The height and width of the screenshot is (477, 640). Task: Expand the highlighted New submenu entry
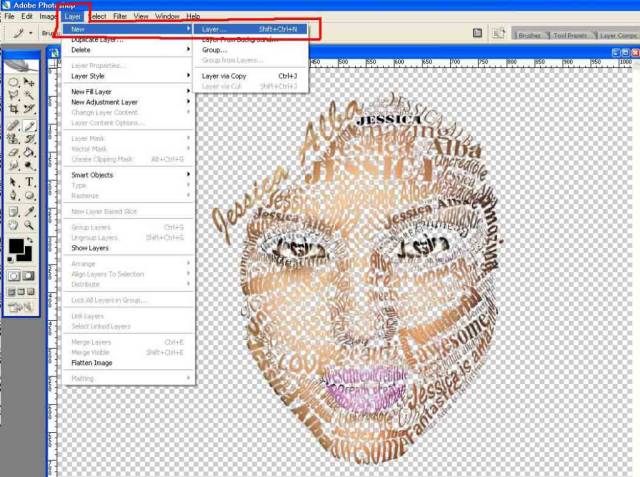click(128, 29)
